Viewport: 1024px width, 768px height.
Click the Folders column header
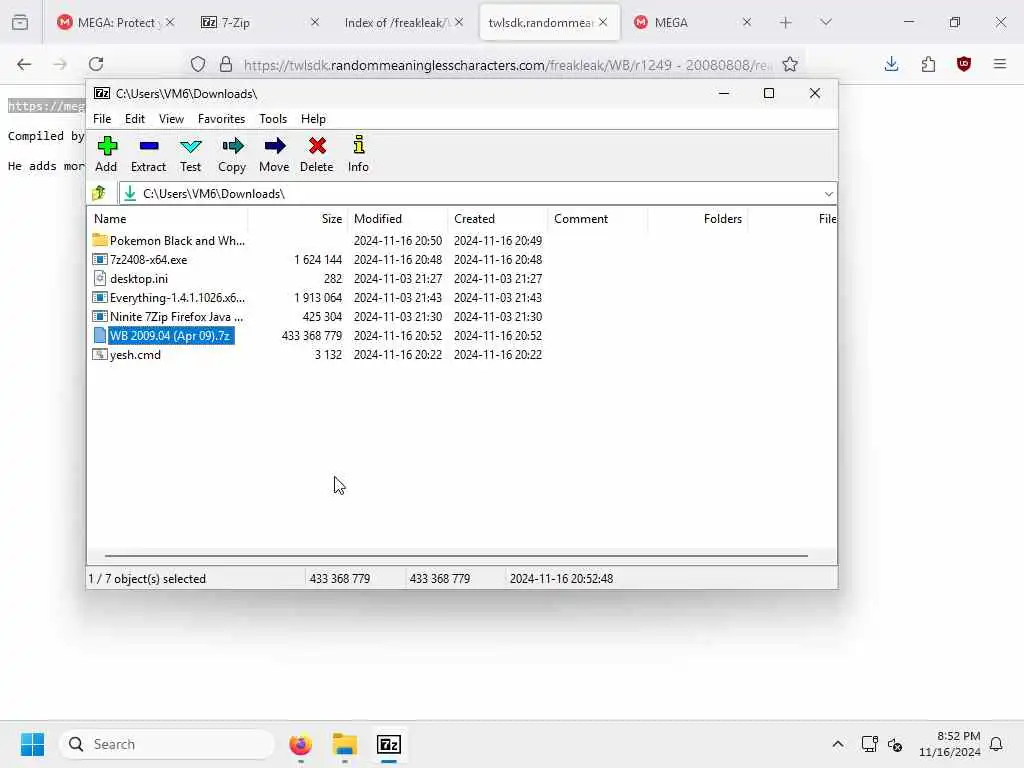[x=697, y=219]
